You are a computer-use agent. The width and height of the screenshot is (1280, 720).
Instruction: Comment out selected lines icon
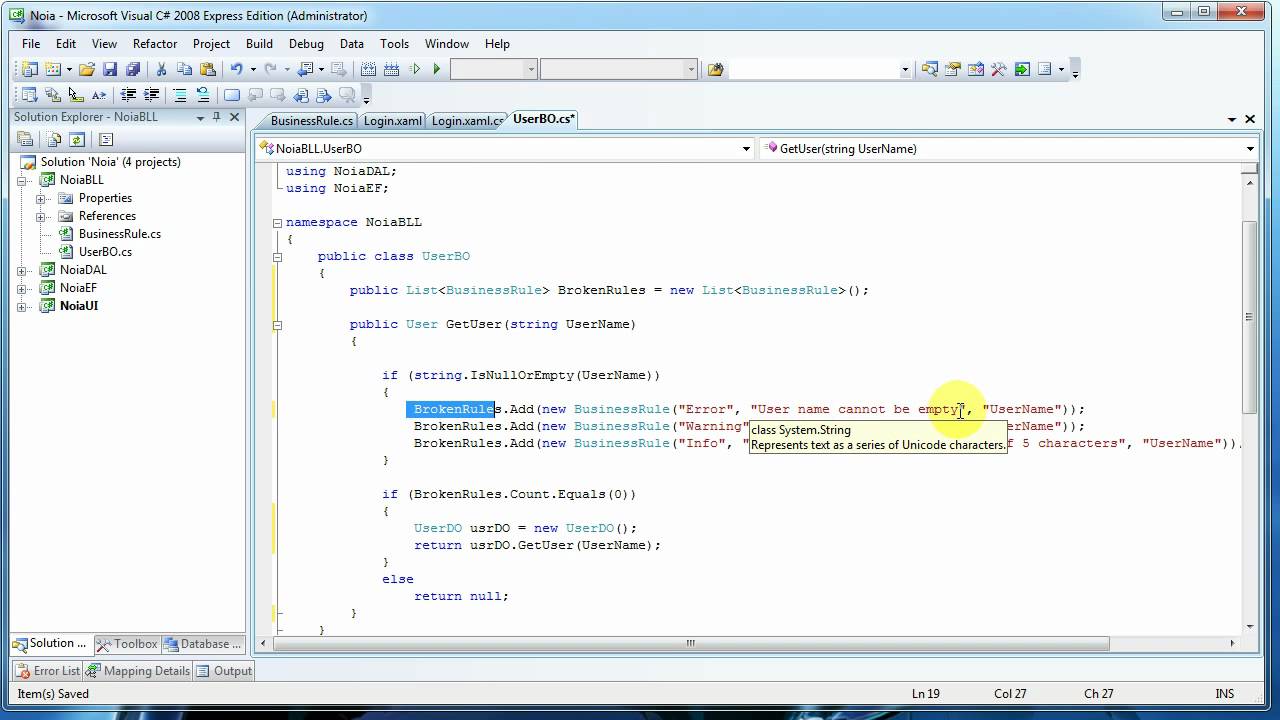(180, 95)
